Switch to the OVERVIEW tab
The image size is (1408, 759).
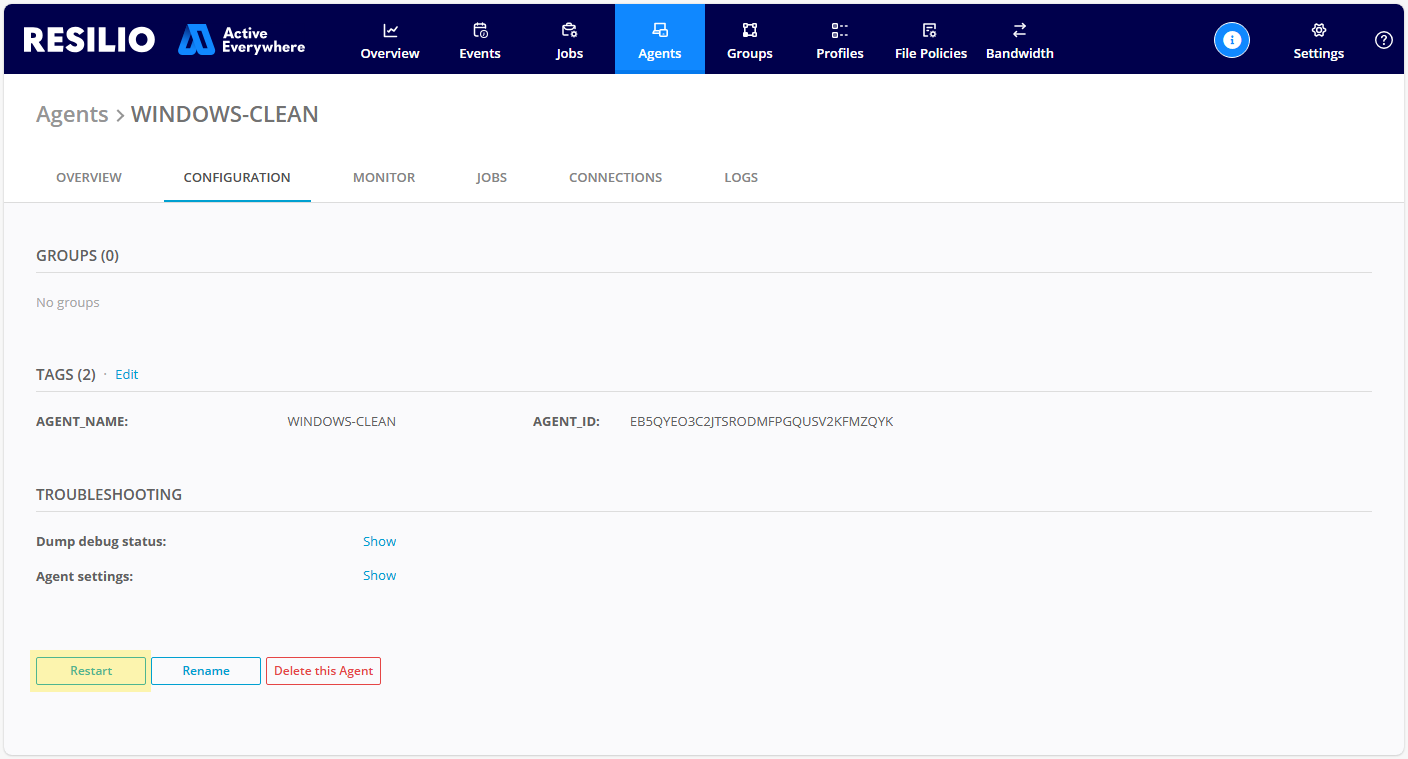[x=89, y=178]
